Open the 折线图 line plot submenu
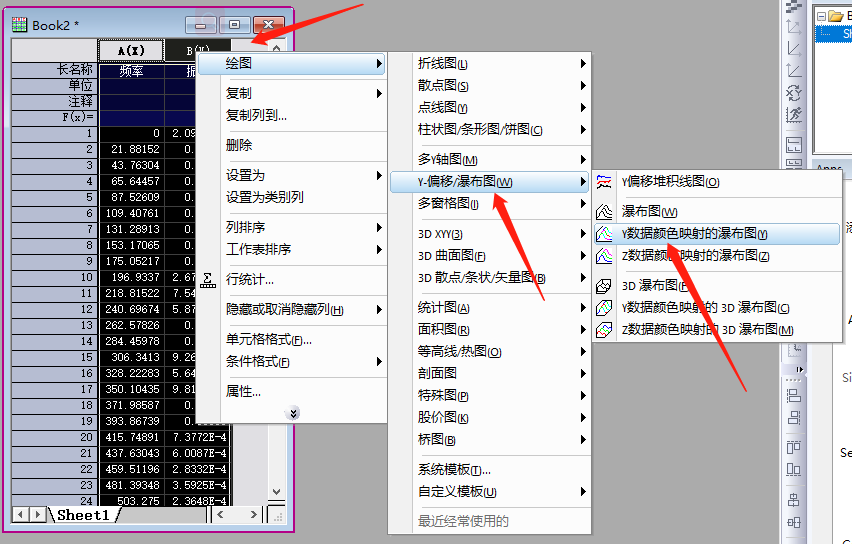The width and height of the screenshot is (852, 544). click(490, 64)
